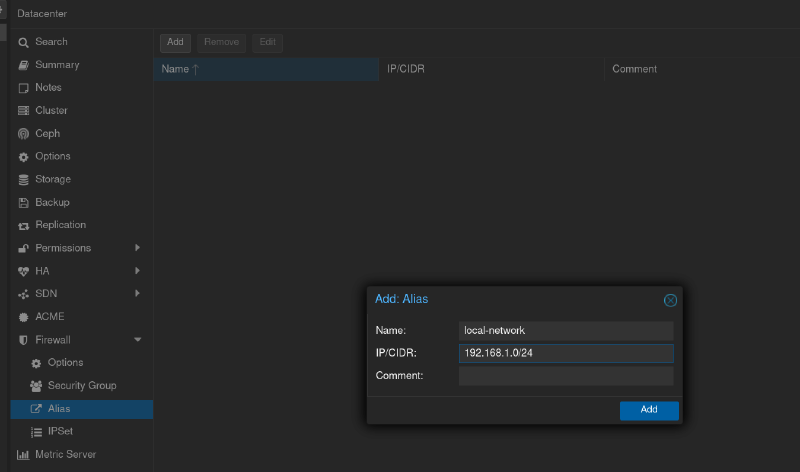Screen dimensions: 800x472
Task: Open the Security Group menu item
Action: pyautogui.click(x=81, y=386)
